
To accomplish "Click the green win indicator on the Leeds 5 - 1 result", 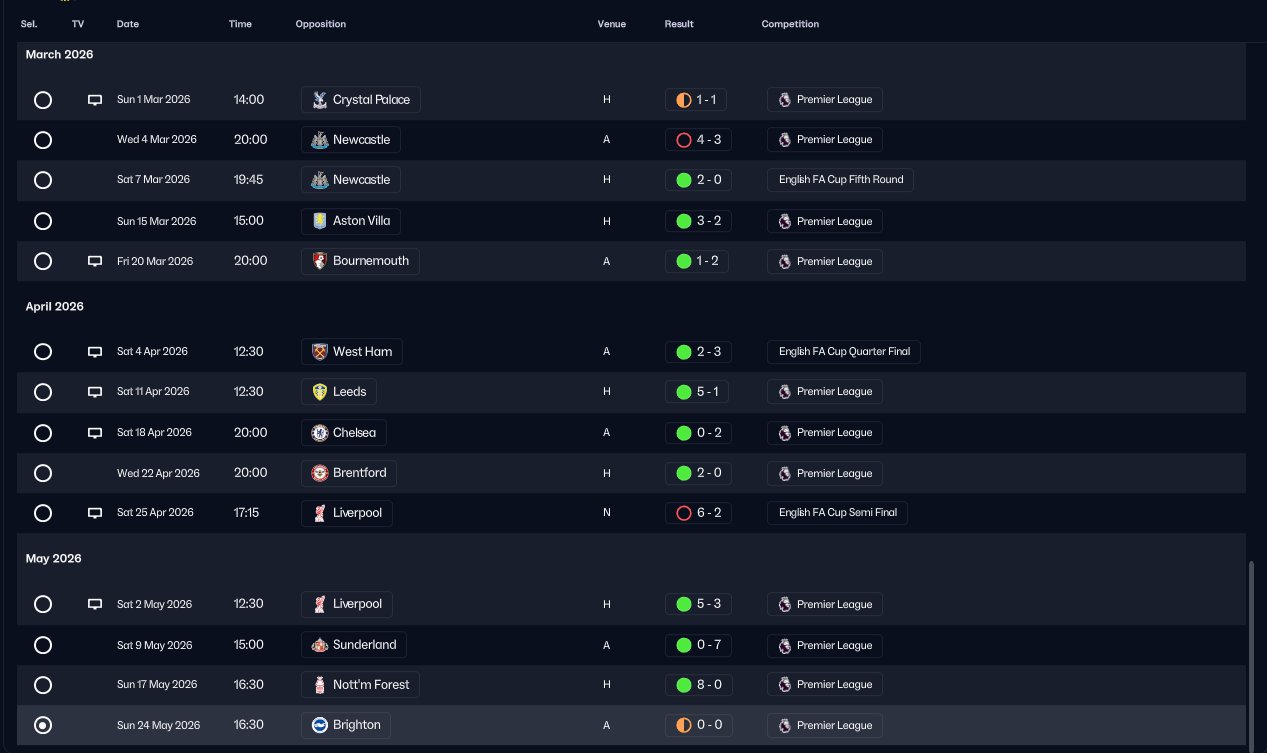I will [684, 392].
